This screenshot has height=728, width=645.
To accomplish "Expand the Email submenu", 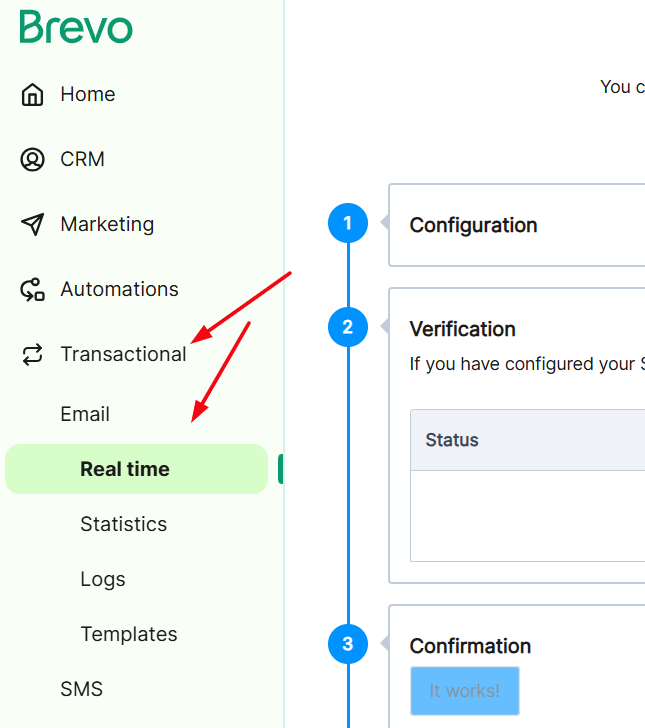I will (85, 414).
